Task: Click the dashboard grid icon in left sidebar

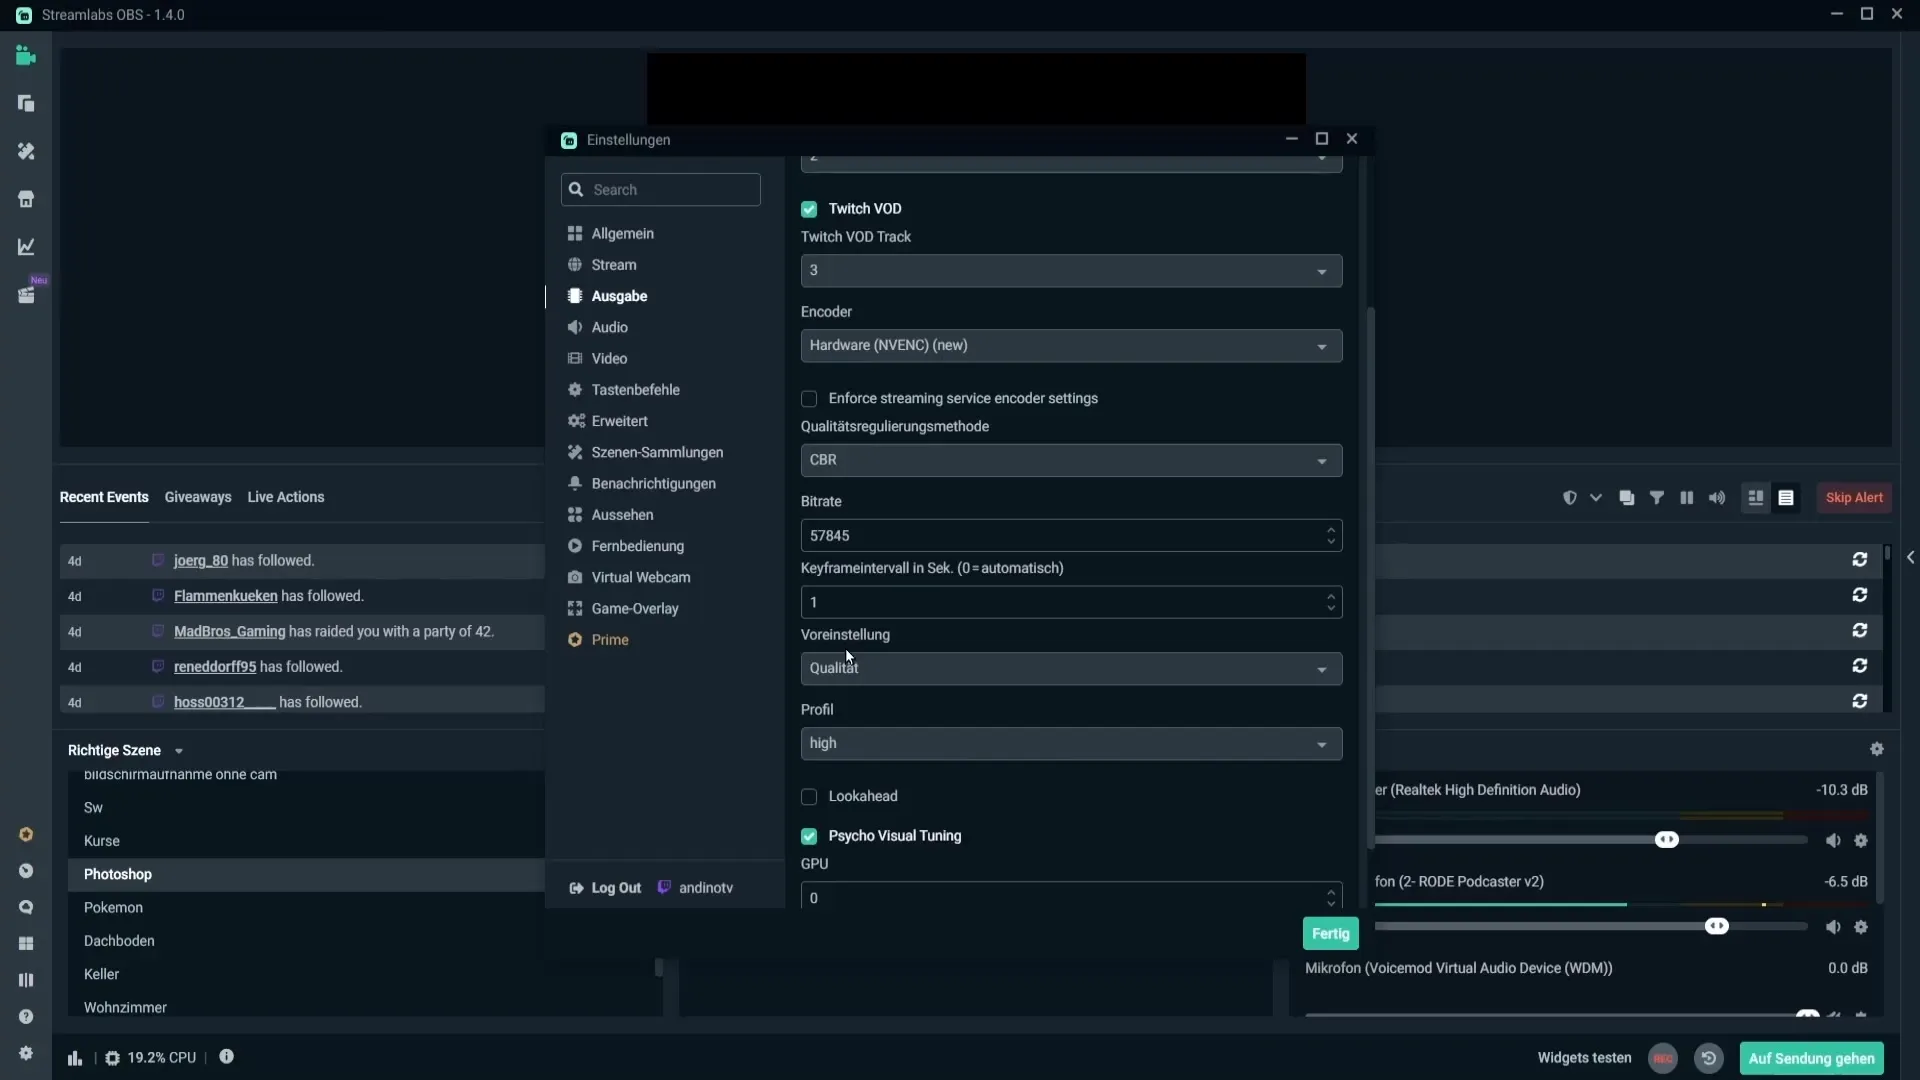Action: pyautogui.click(x=26, y=944)
